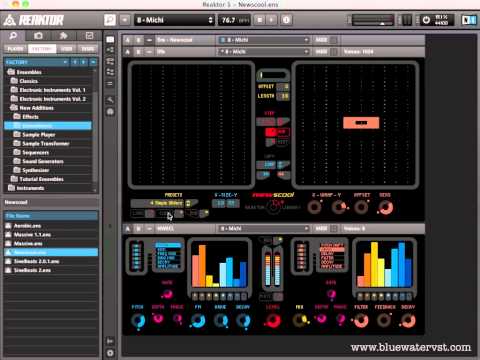Click the panel layout icon at header right

point(469,20)
